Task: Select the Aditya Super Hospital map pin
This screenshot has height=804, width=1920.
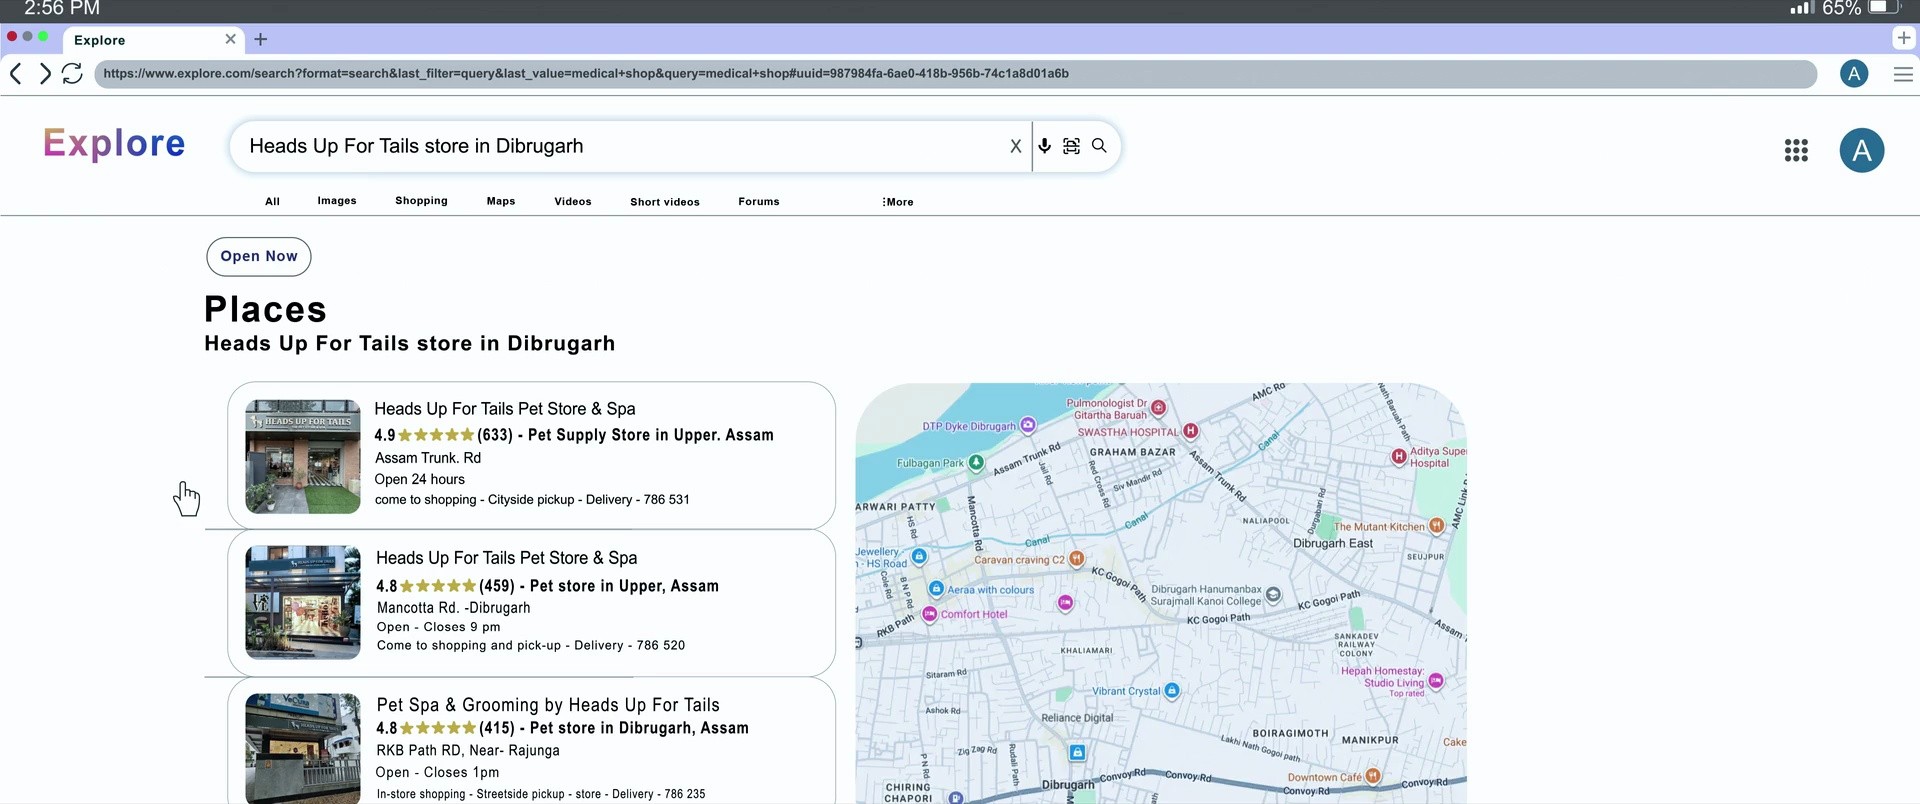Action: 1399,457
